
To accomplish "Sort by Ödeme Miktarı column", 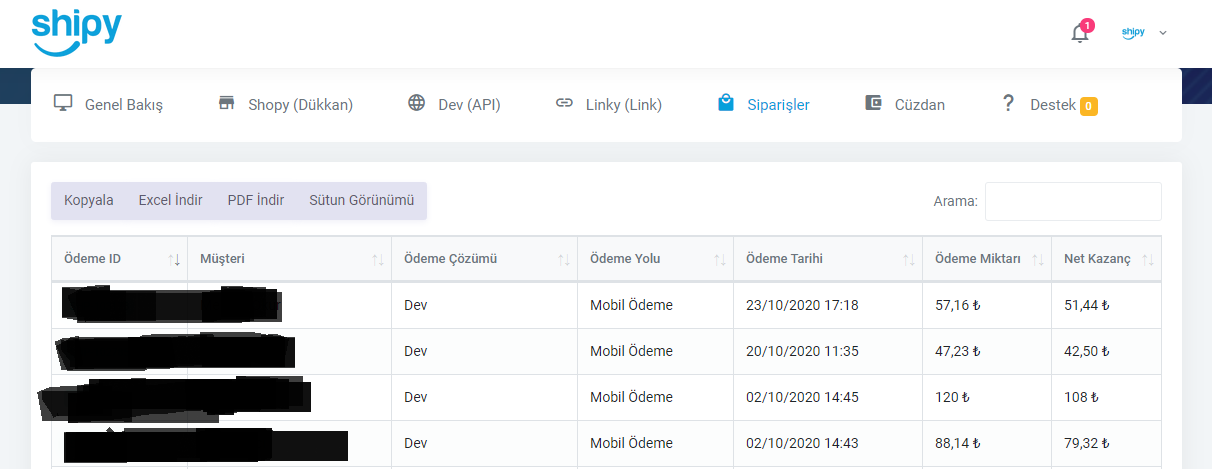I will (x=987, y=259).
